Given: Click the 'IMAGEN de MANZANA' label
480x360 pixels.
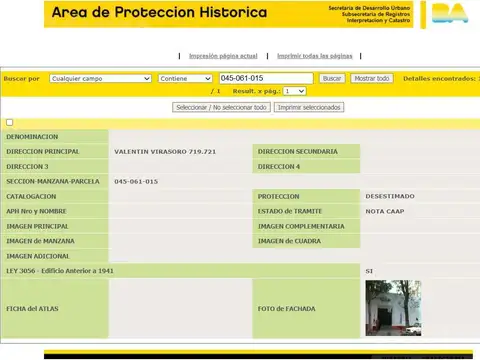Looking at the screenshot, I should click(x=40, y=241).
